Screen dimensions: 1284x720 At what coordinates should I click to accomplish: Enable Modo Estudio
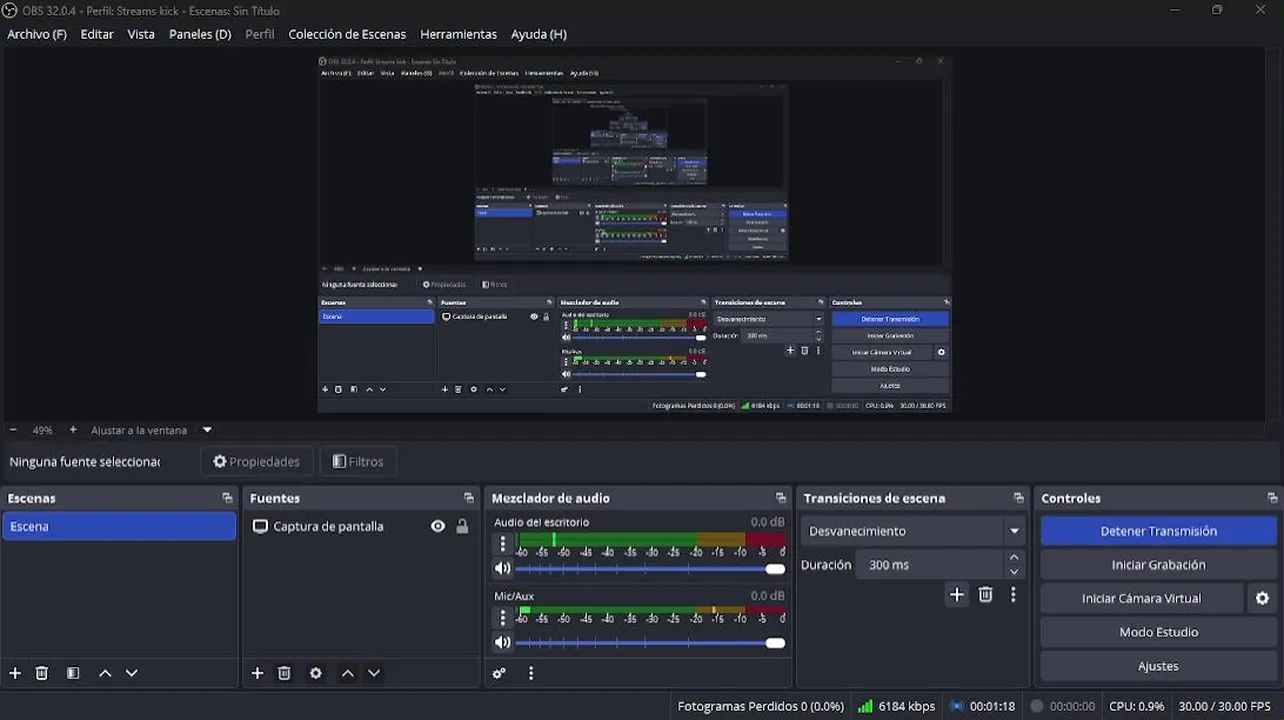[x=1159, y=632]
